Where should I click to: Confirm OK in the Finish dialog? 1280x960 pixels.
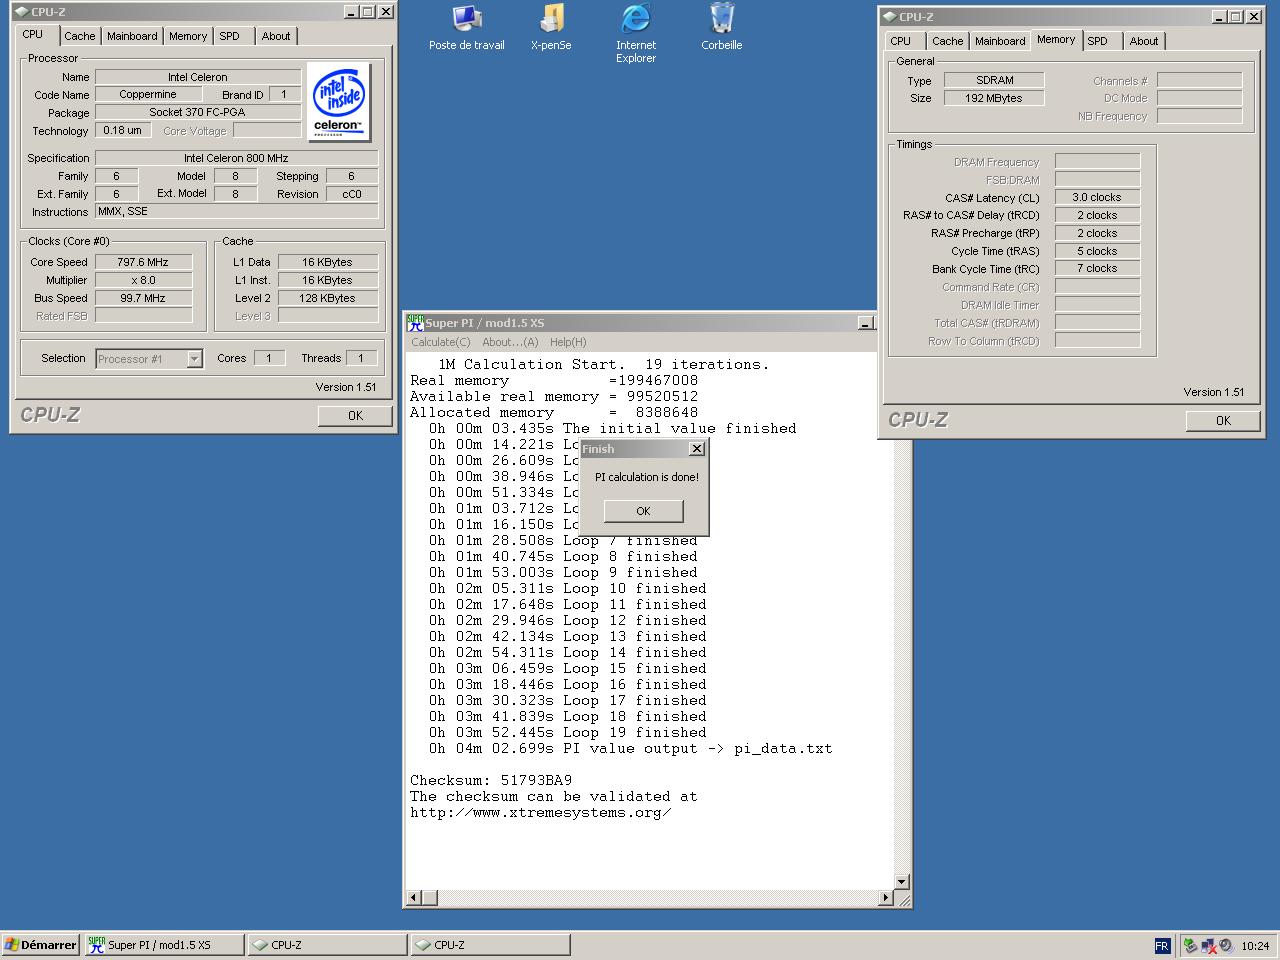pyautogui.click(x=643, y=511)
